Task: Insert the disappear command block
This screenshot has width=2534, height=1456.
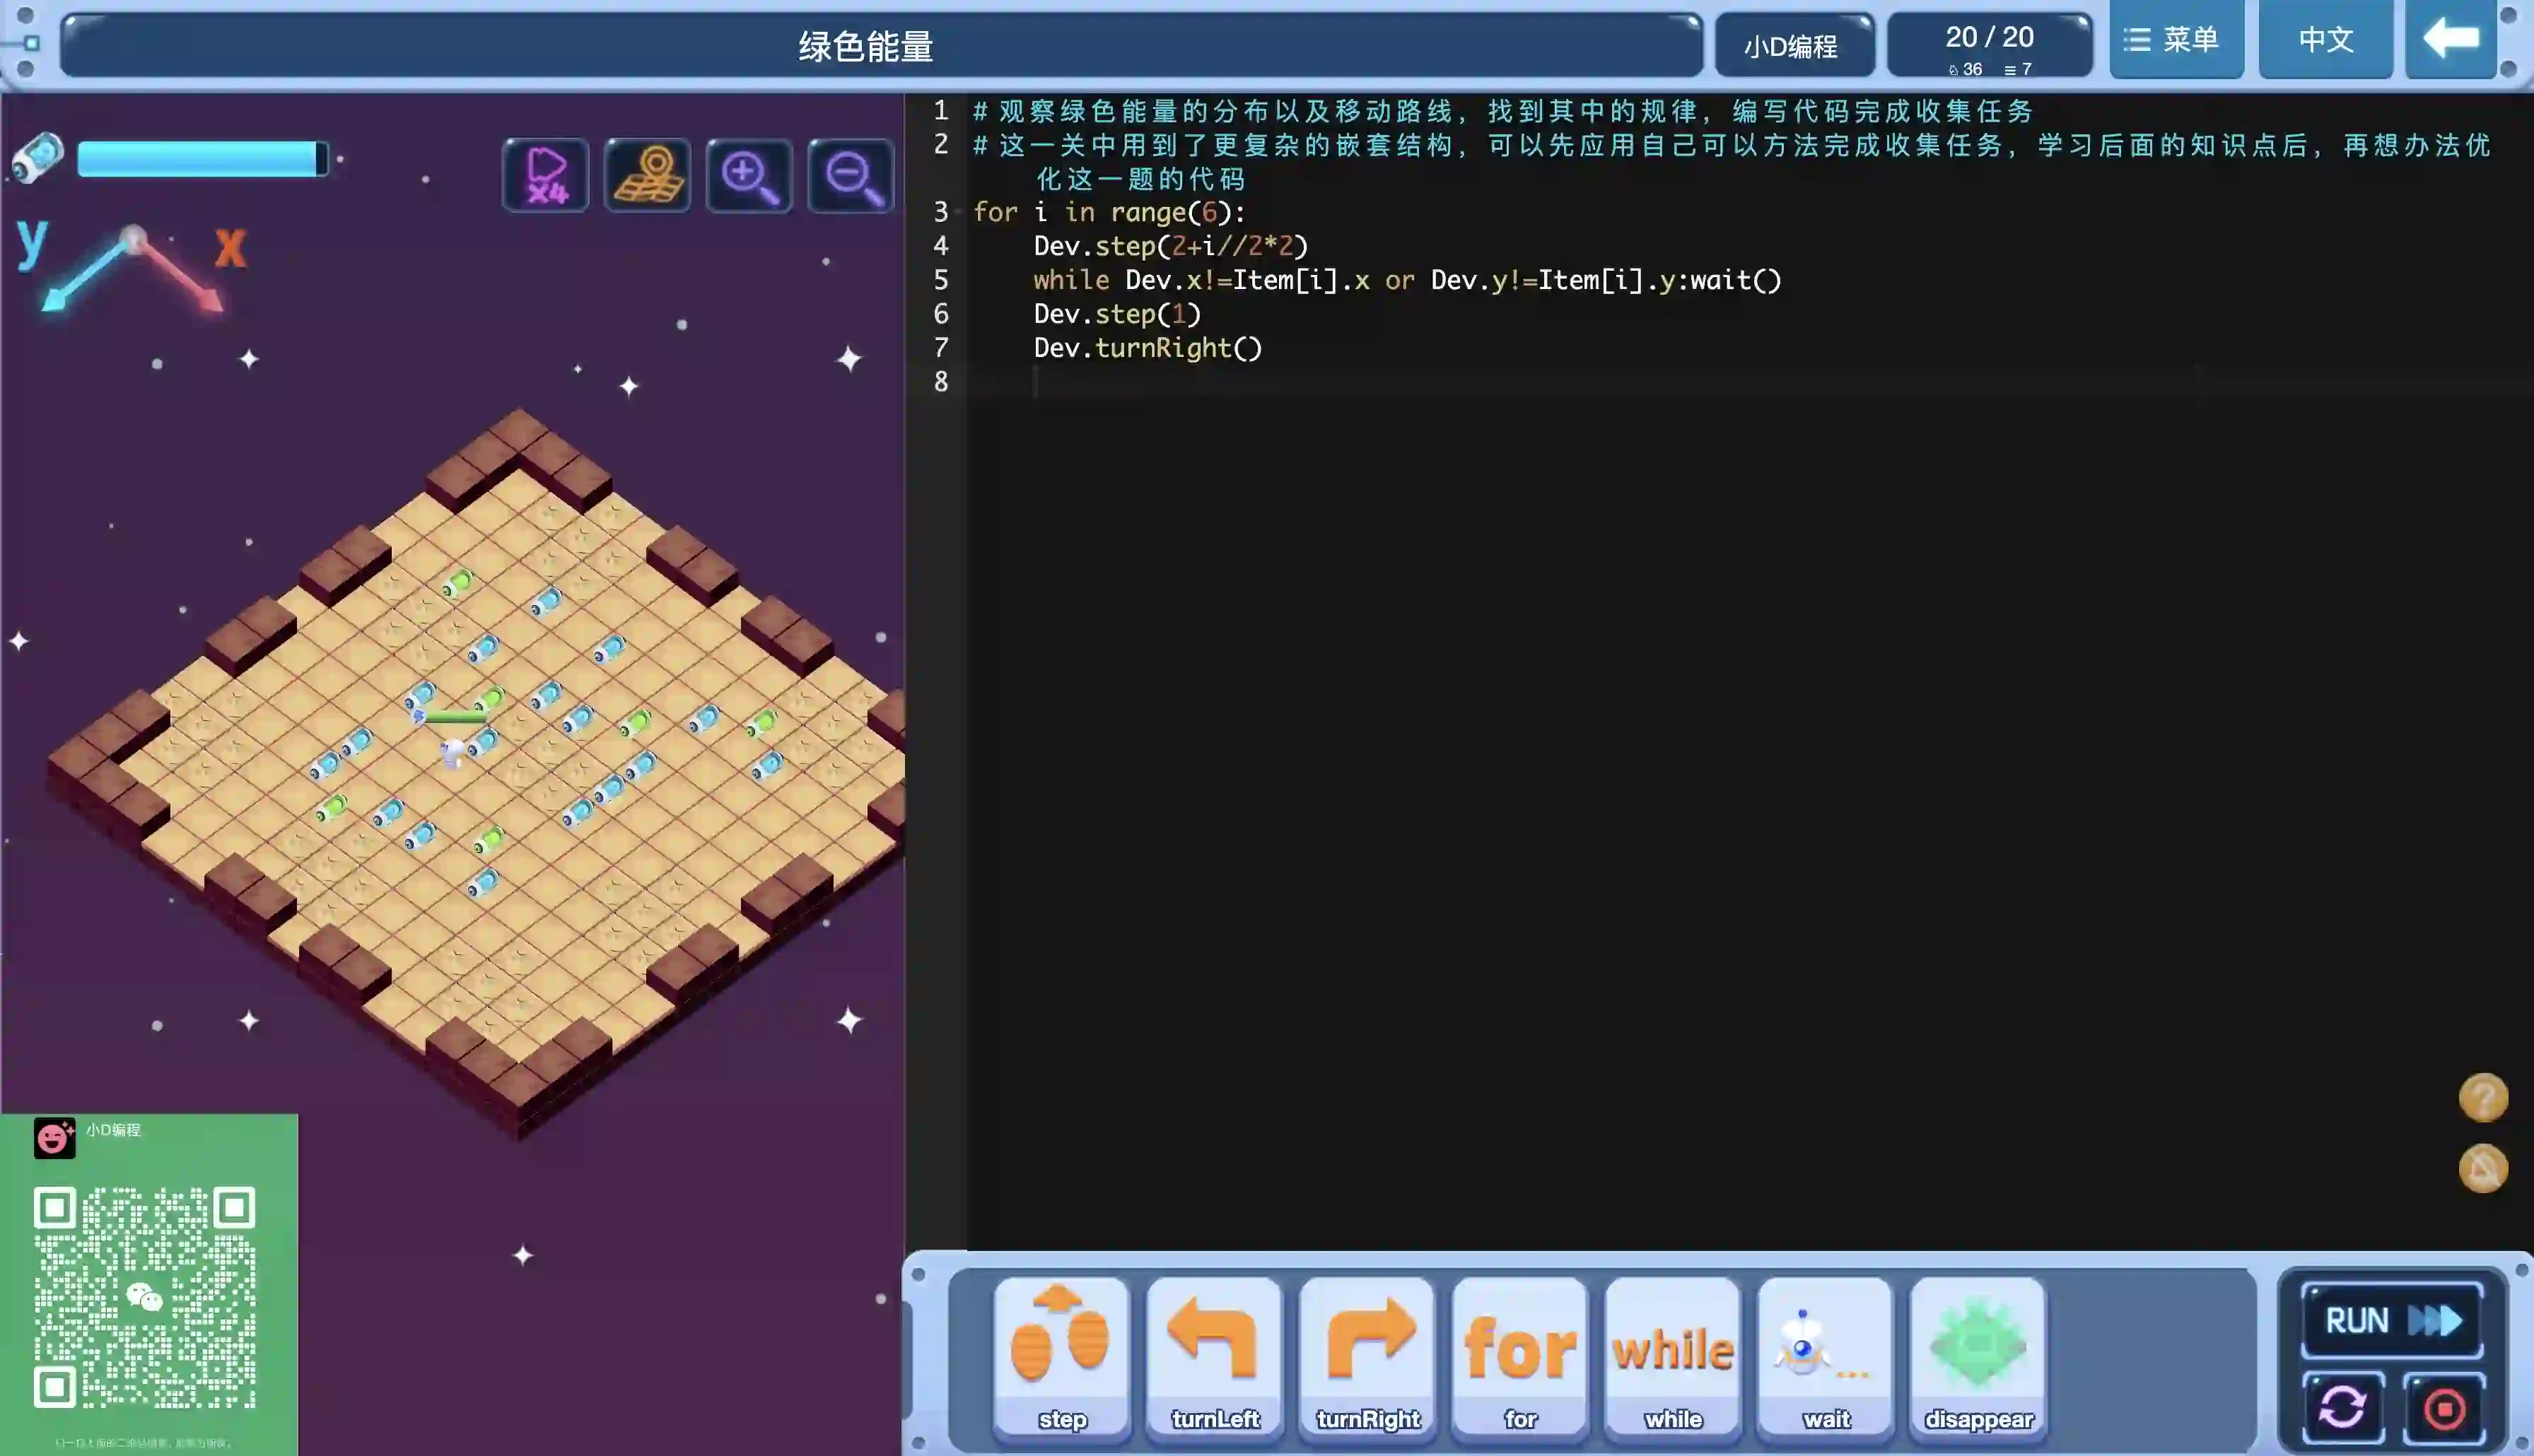Action: coord(1978,1355)
